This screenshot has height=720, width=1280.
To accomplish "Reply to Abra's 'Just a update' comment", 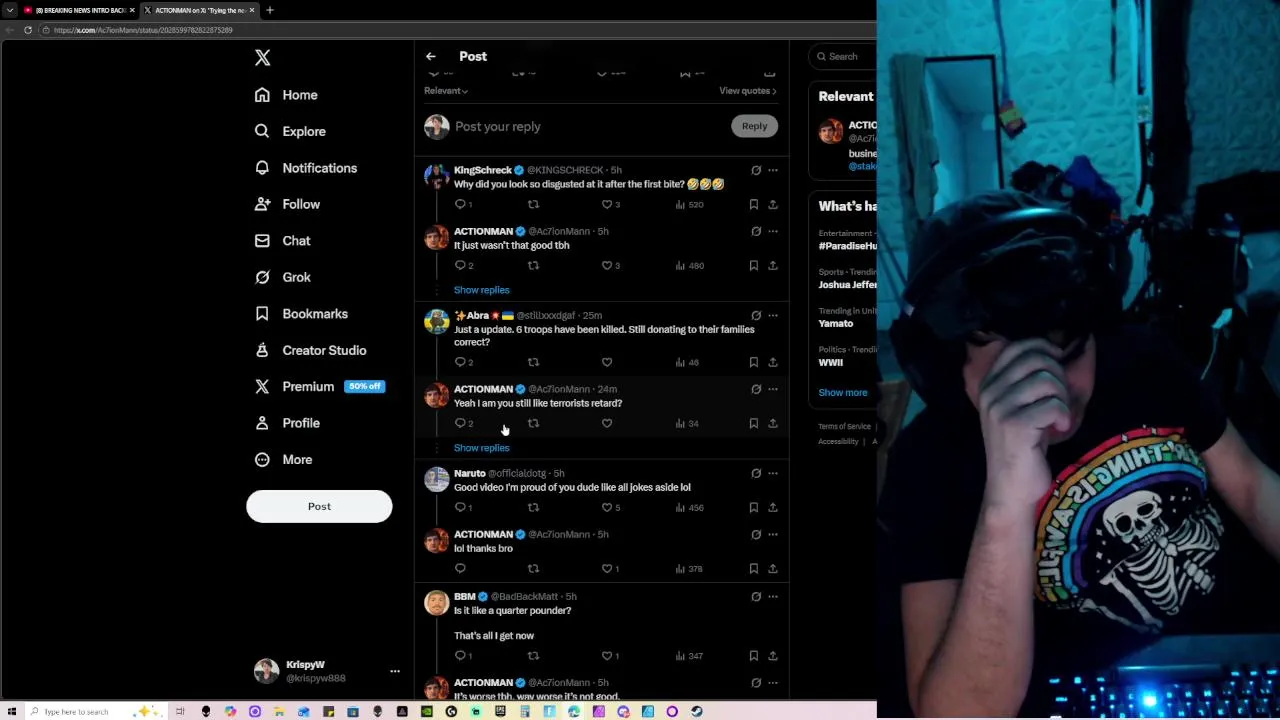I will click(462, 362).
